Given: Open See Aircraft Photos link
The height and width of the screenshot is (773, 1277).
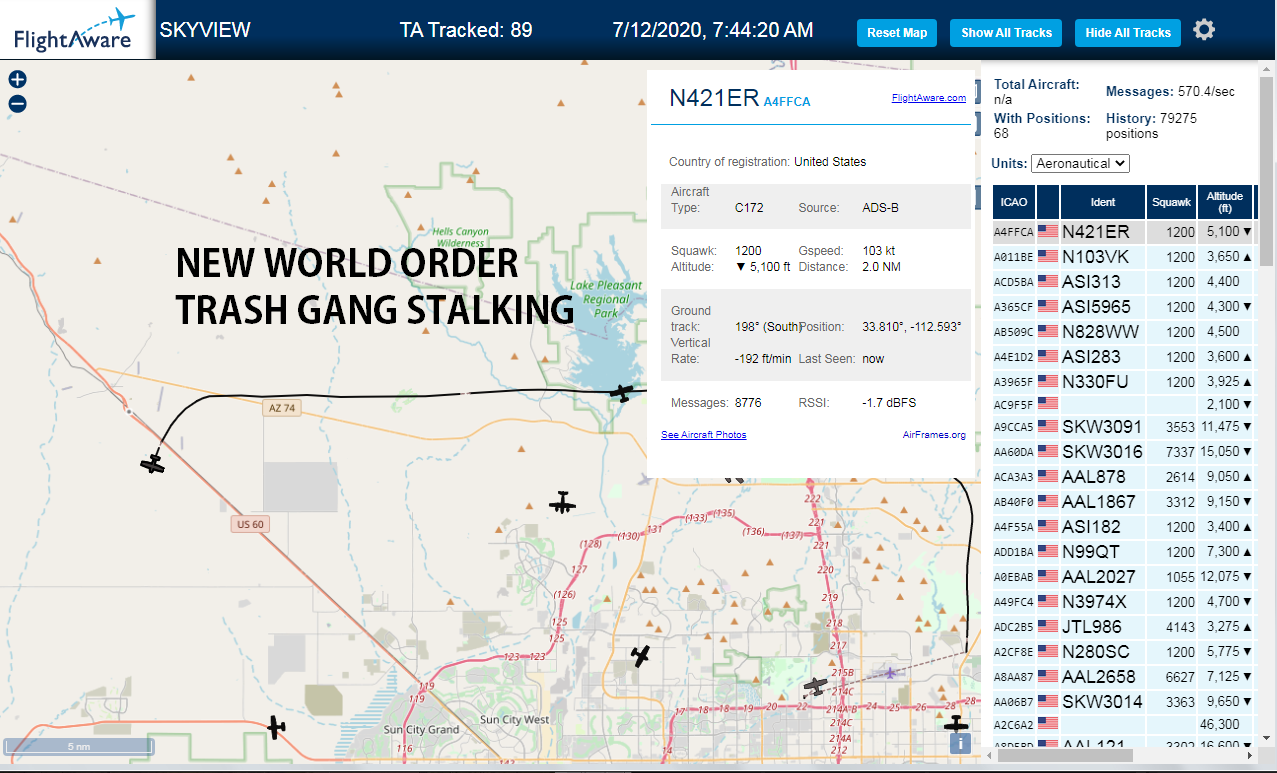Looking at the screenshot, I should coord(703,435).
